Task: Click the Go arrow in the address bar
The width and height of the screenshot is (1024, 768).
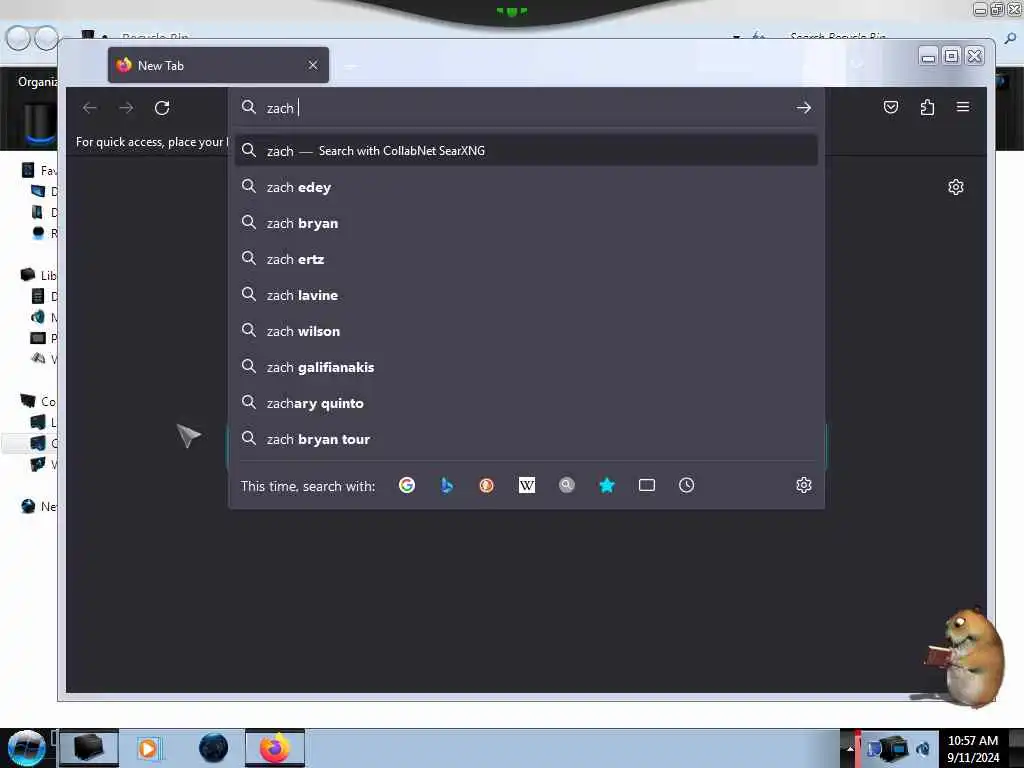Action: coord(803,108)
